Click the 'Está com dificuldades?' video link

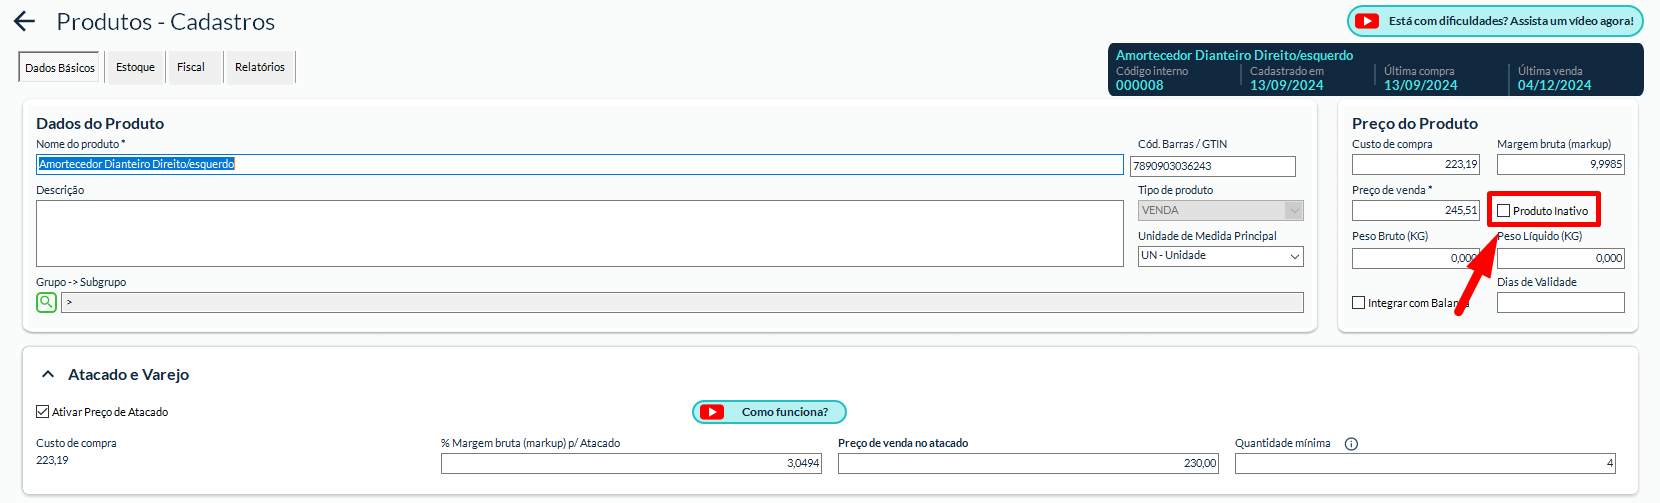[1510, 21]
